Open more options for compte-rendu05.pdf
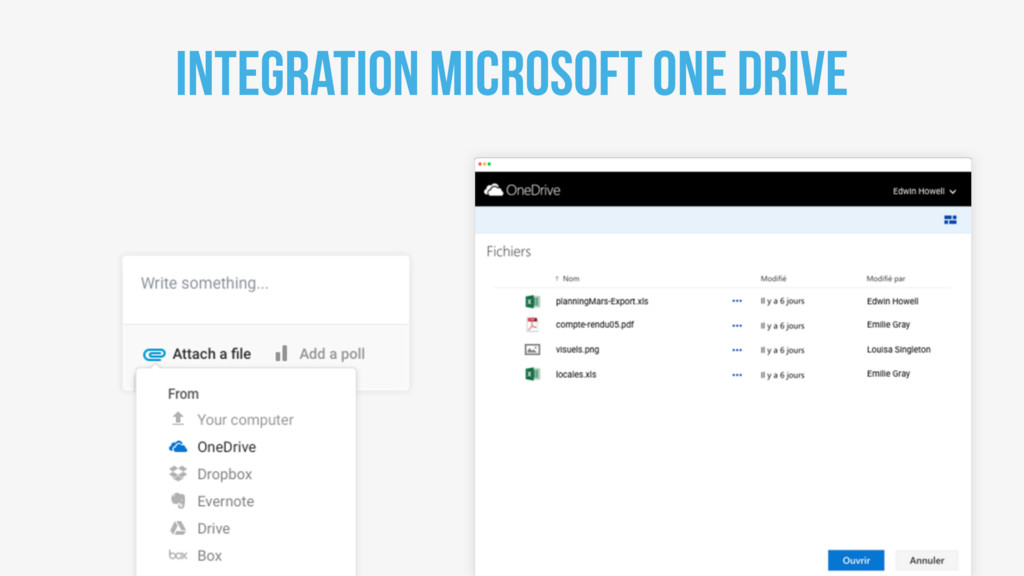 (737, 325)
